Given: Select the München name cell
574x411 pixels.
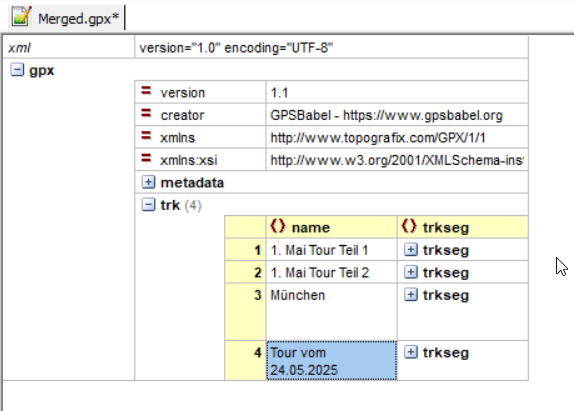Looking at the screenshot, I should (x=332, y=312).
